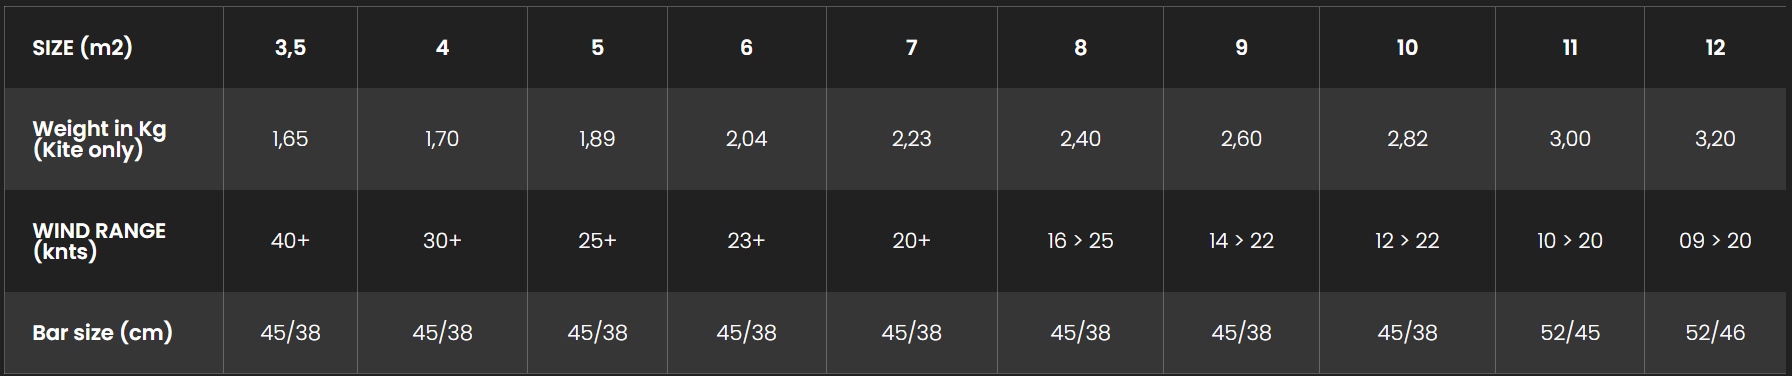Click the 2,40 weight cell
1792x376 pixels.
pyautogui.click(x=1080, y=139)
